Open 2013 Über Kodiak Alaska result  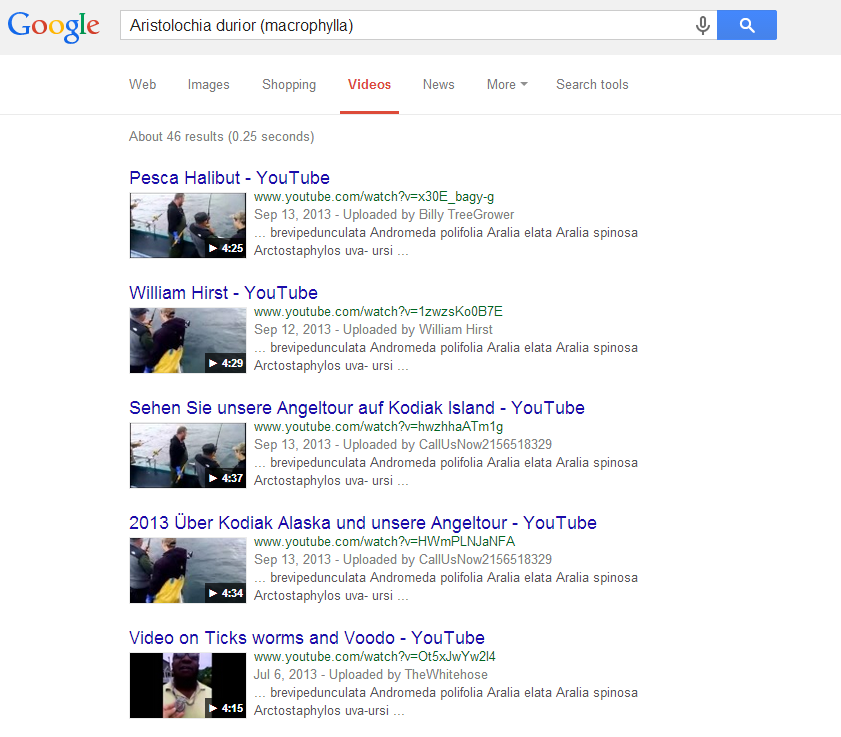click(x=362, y=523)
